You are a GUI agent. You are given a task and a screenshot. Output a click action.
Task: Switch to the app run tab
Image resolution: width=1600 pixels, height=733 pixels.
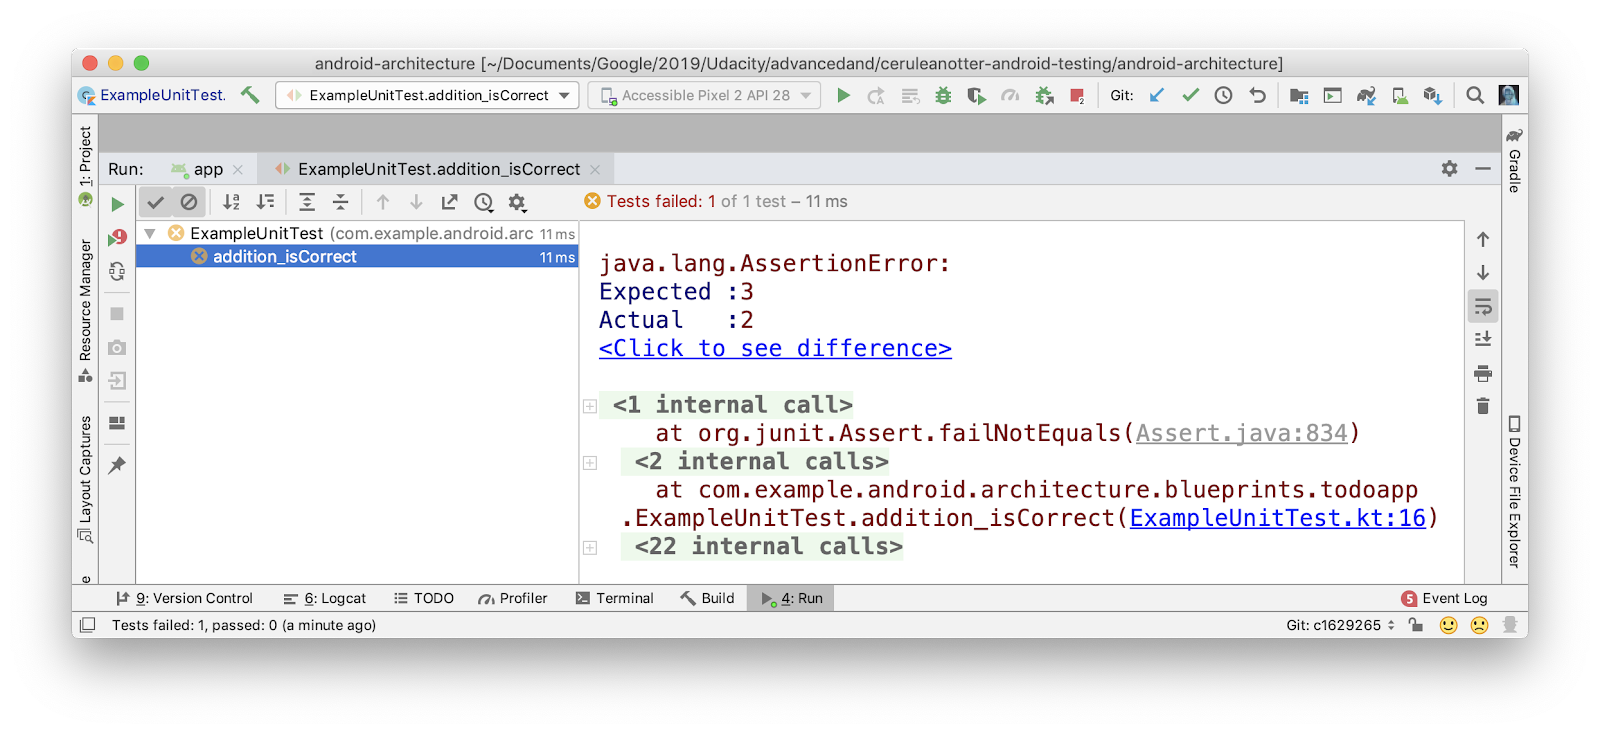208,169
